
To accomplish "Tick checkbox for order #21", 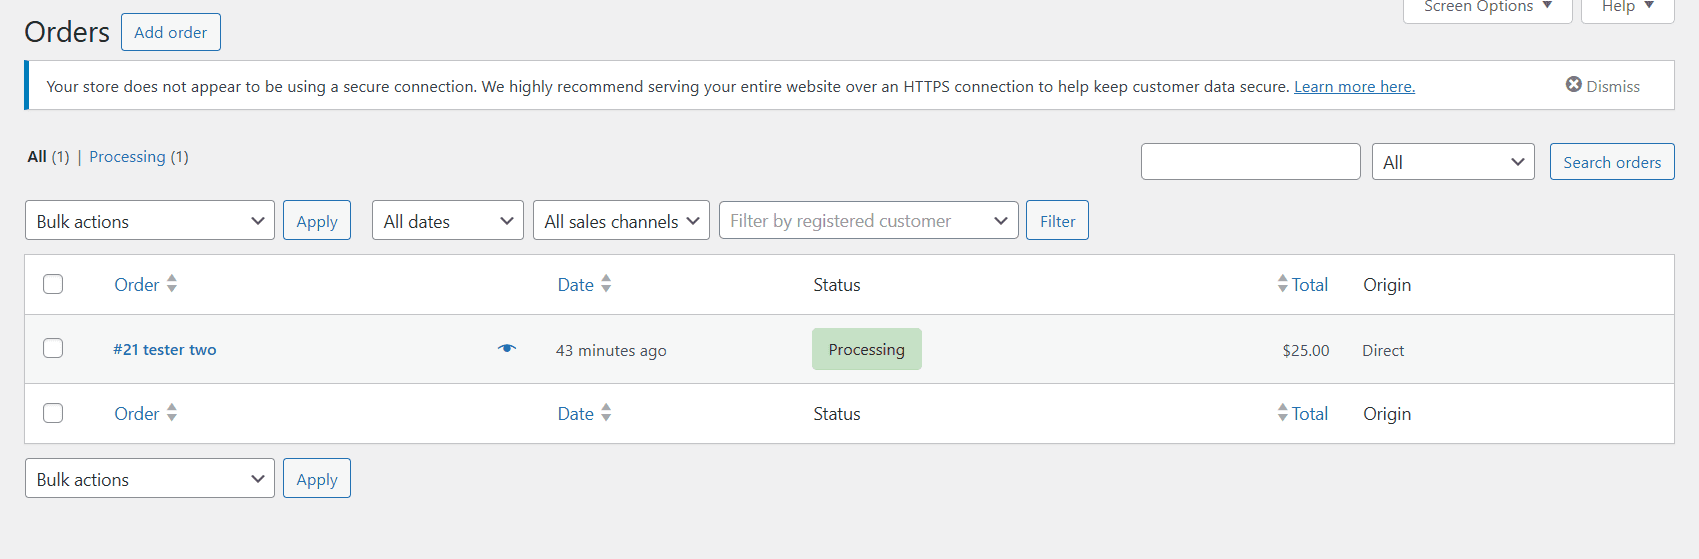I will click(53, 348).
